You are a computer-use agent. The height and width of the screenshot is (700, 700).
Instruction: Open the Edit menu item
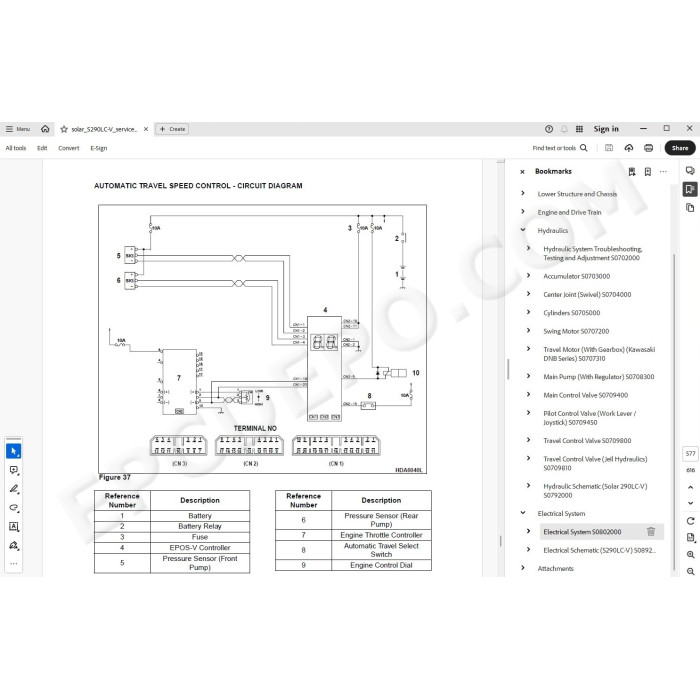point(42,148)
